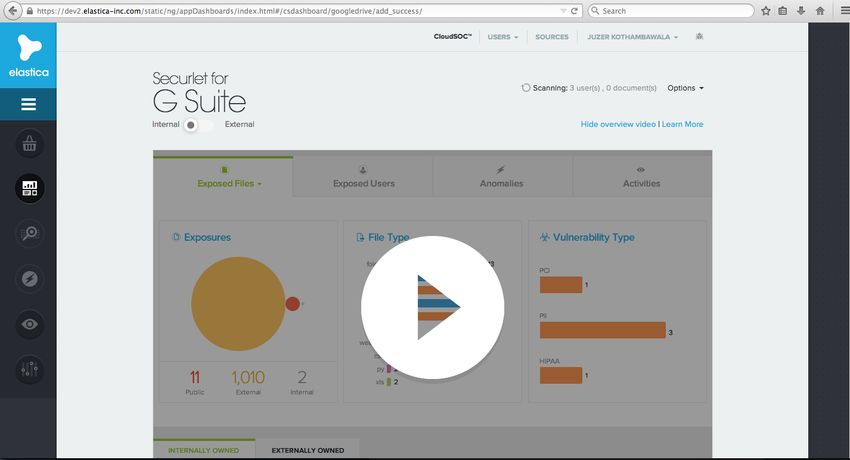
Task: Click the Vulnerability Type biohazard icon
Action: (x=545, y=237)
